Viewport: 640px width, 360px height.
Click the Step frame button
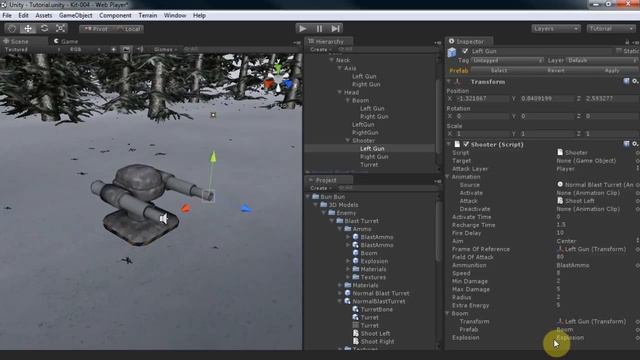click(x=336, y=29)
